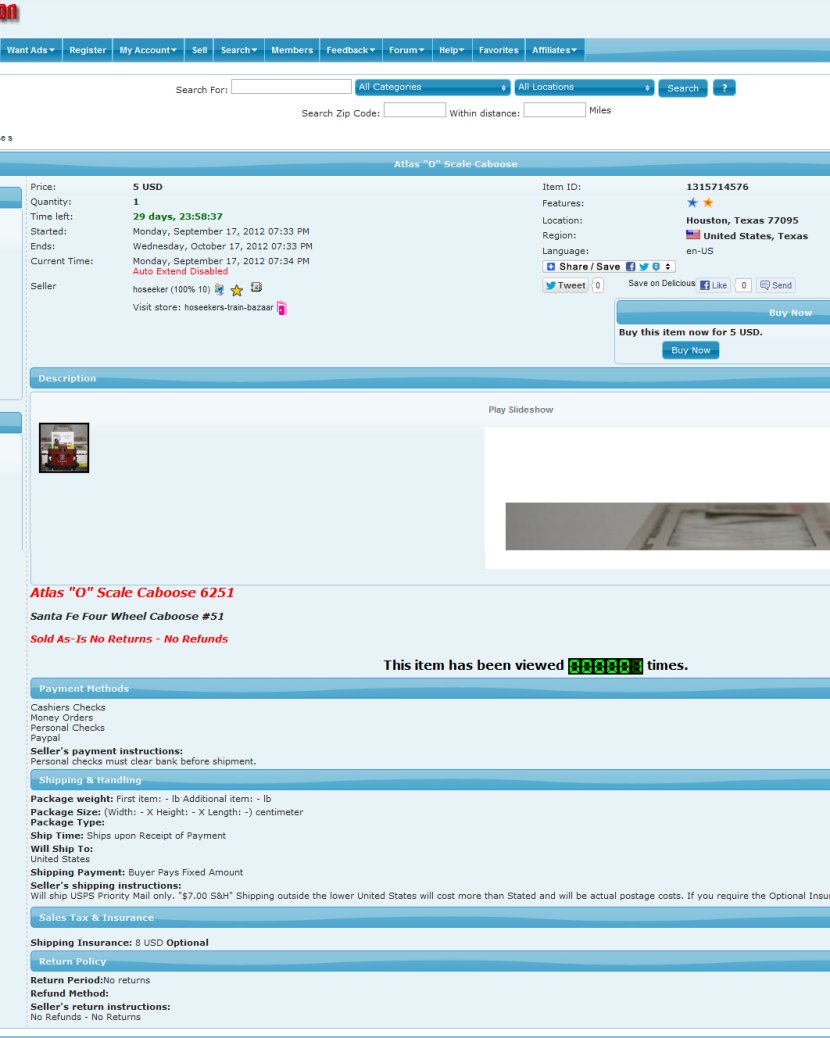This screenshot has height=1038, width=830.
Task: Click the seller's ID card icon
Action: (256, 287)
